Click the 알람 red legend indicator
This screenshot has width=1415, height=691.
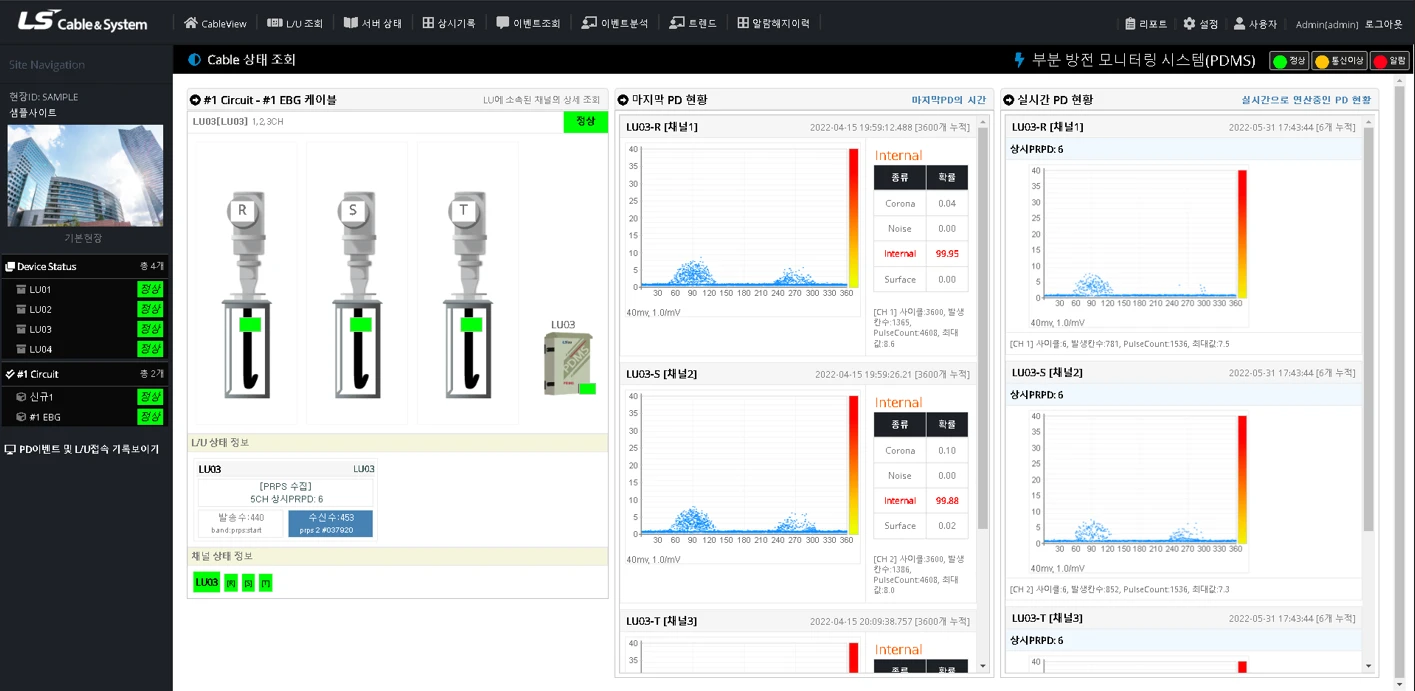coord(1389,61)
